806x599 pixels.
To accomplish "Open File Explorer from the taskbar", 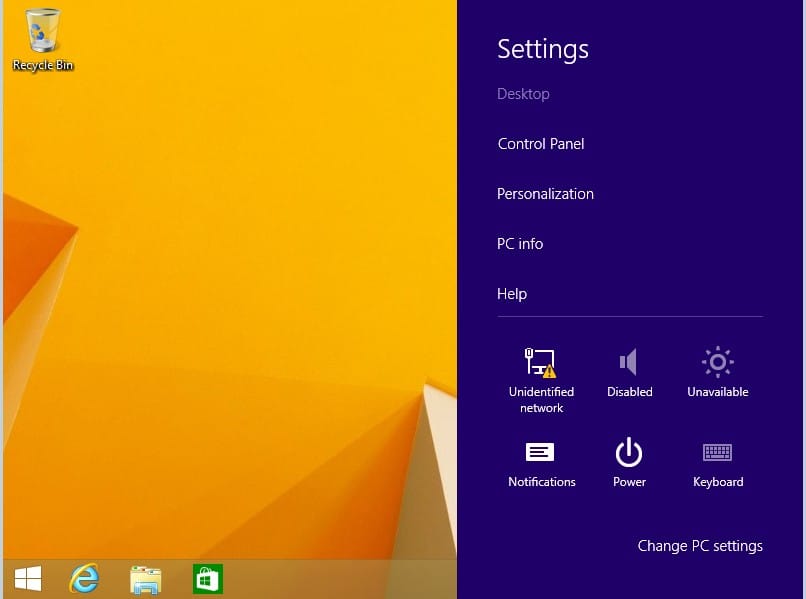I will pos(145,578).
